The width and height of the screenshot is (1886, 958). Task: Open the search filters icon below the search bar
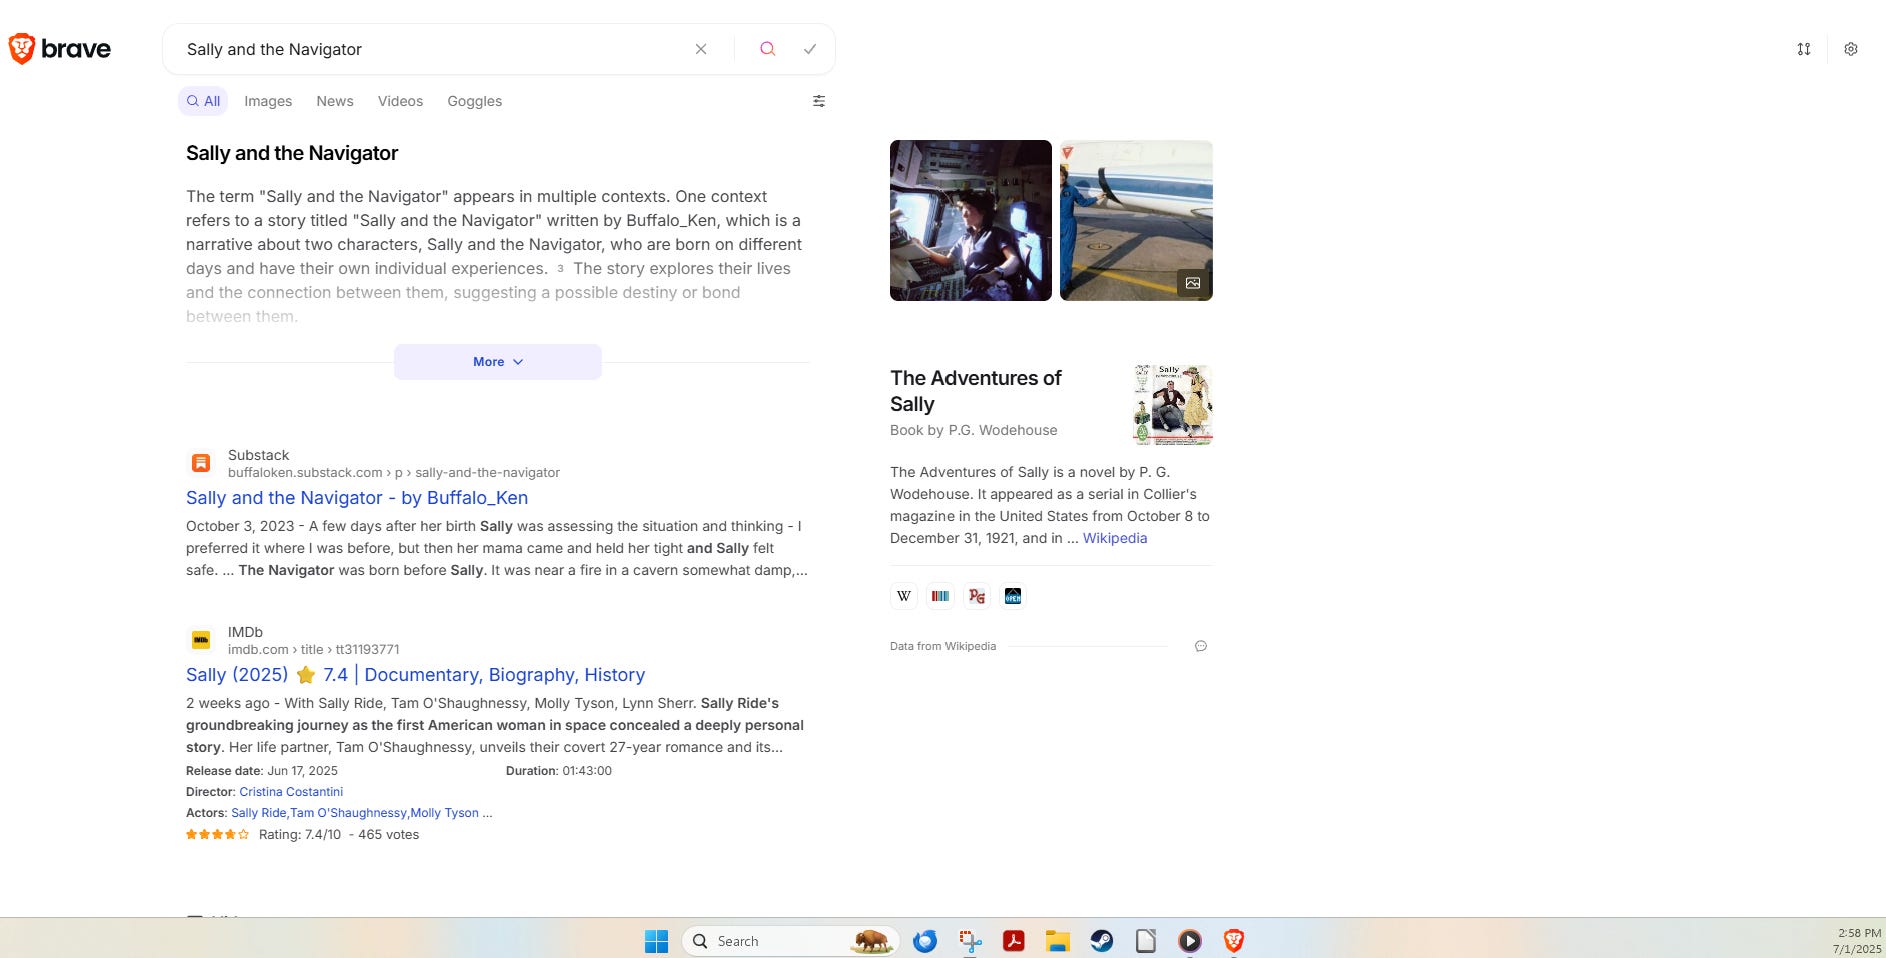(819, 101)
